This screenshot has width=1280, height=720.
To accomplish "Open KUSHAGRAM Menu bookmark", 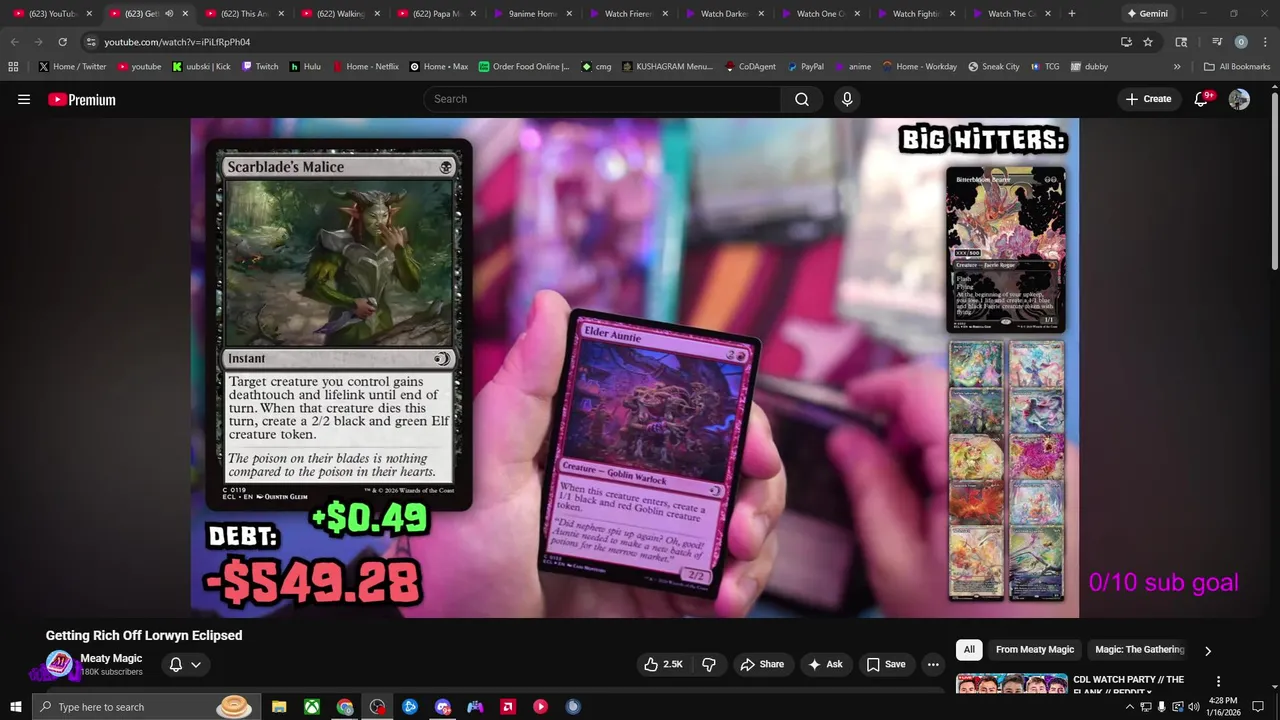I will [x=668, y=67].
